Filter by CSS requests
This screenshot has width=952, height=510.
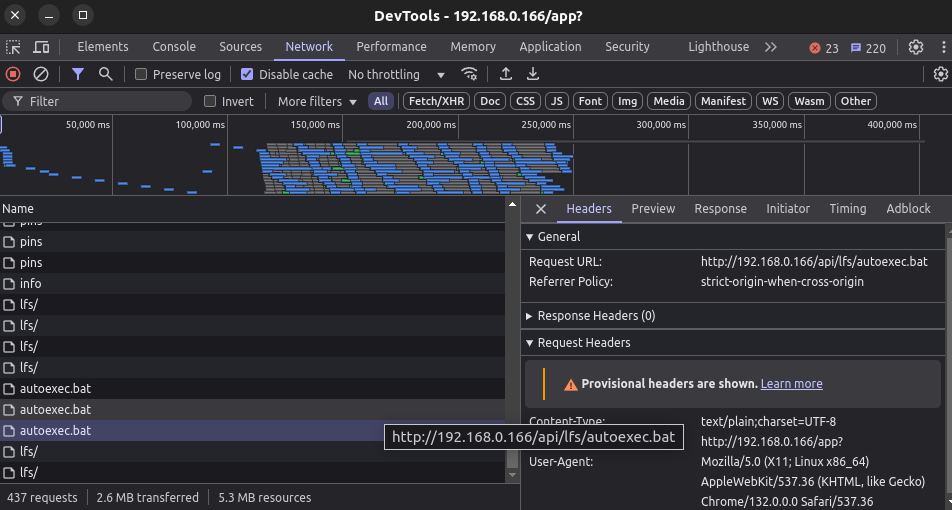[x=525, y=101]
